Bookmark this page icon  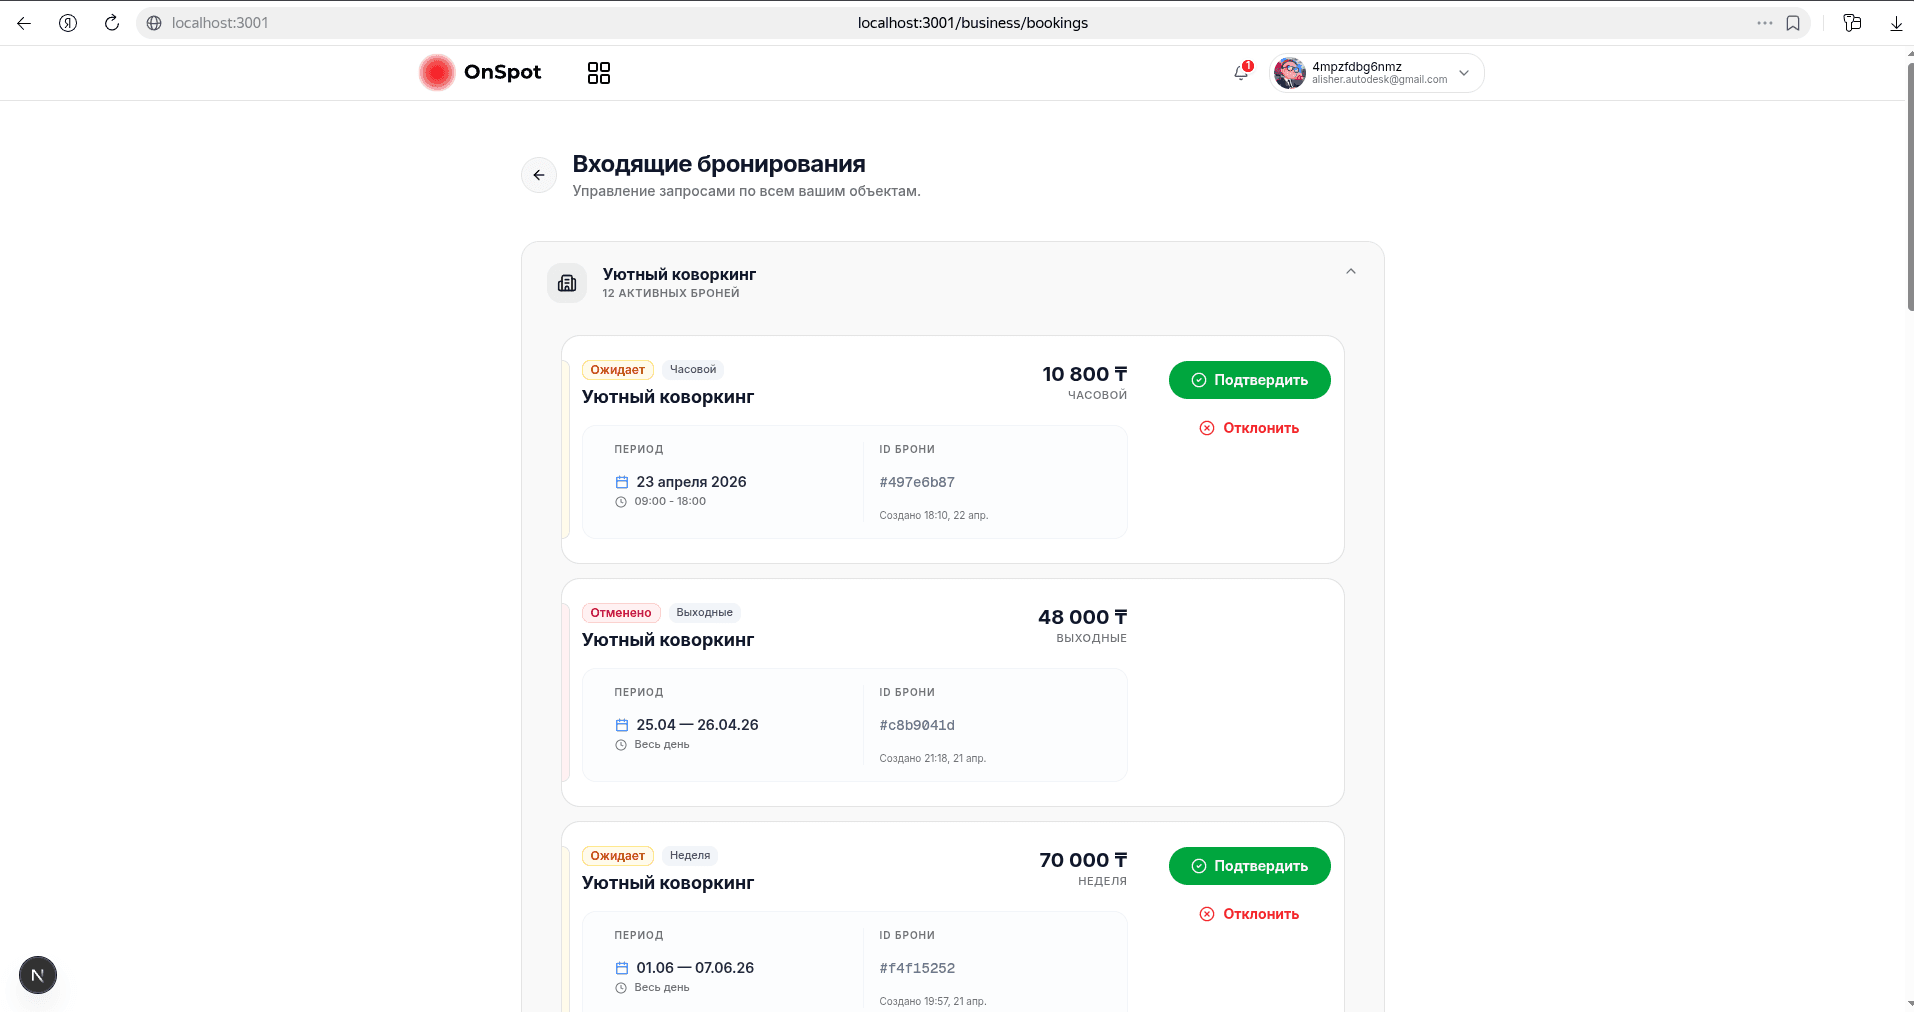[1793, 23]
